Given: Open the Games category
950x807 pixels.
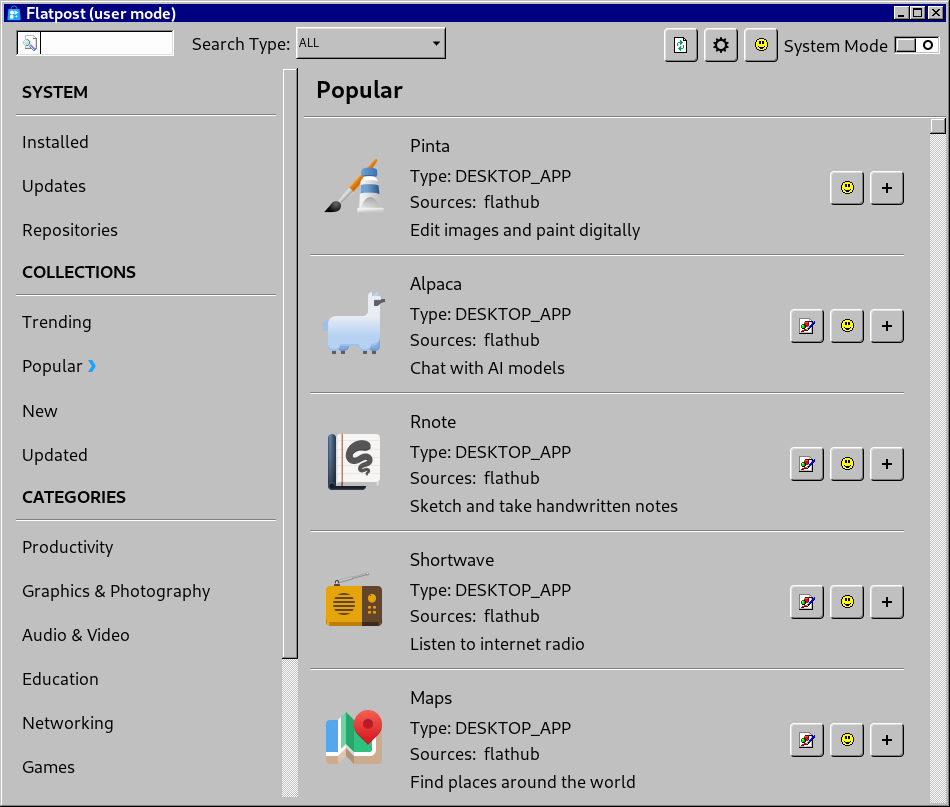Looking at the screenshot, I should point(48,768).
